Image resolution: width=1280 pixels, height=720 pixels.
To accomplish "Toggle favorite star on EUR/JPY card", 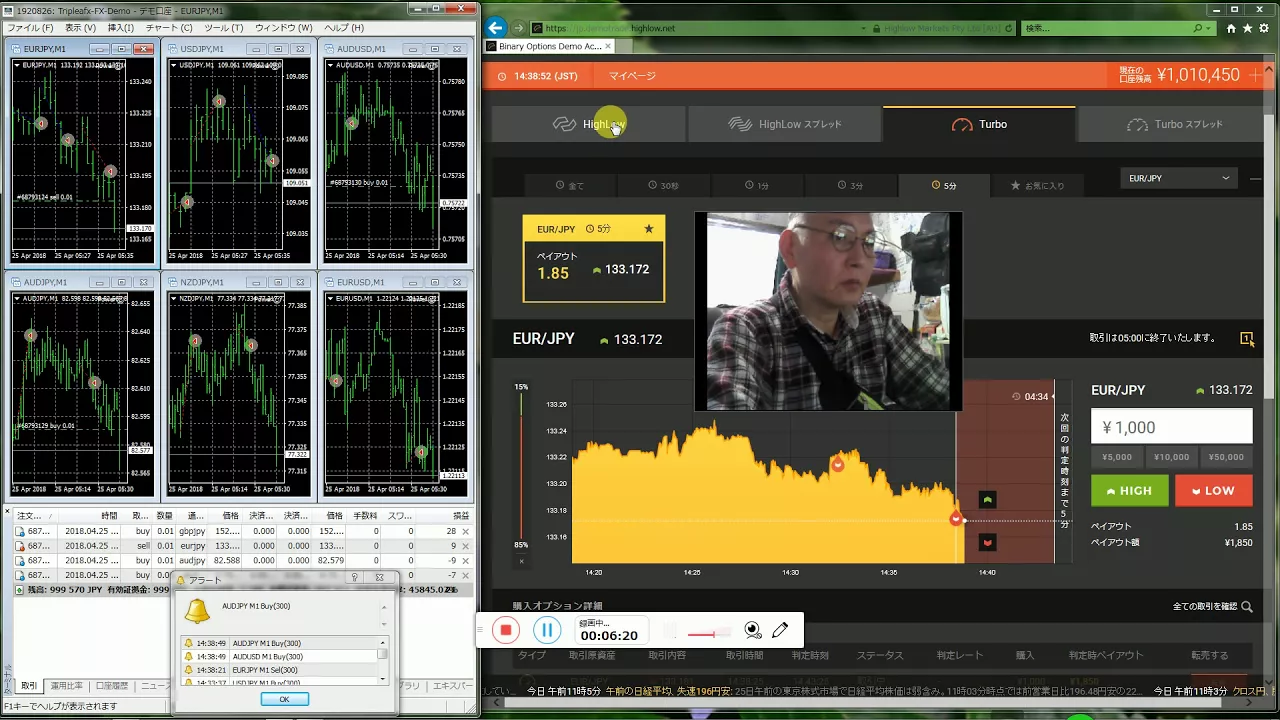I will coord(649,229).
